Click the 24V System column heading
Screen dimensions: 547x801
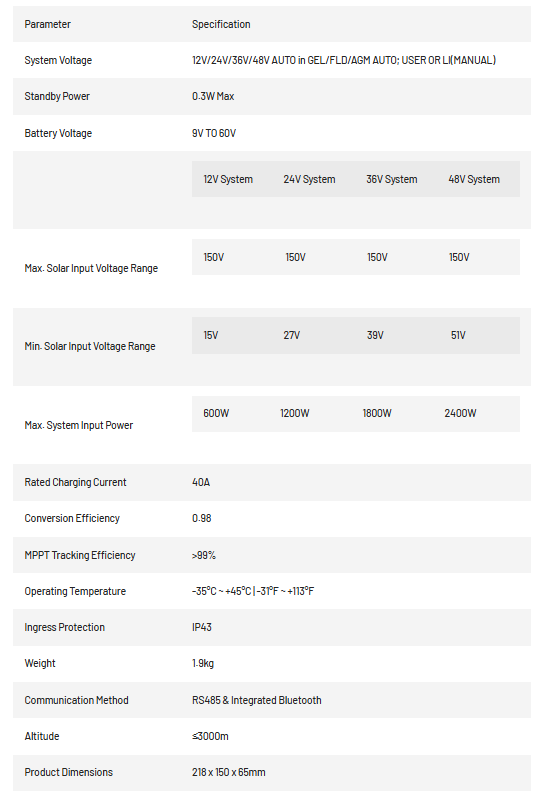310,179
